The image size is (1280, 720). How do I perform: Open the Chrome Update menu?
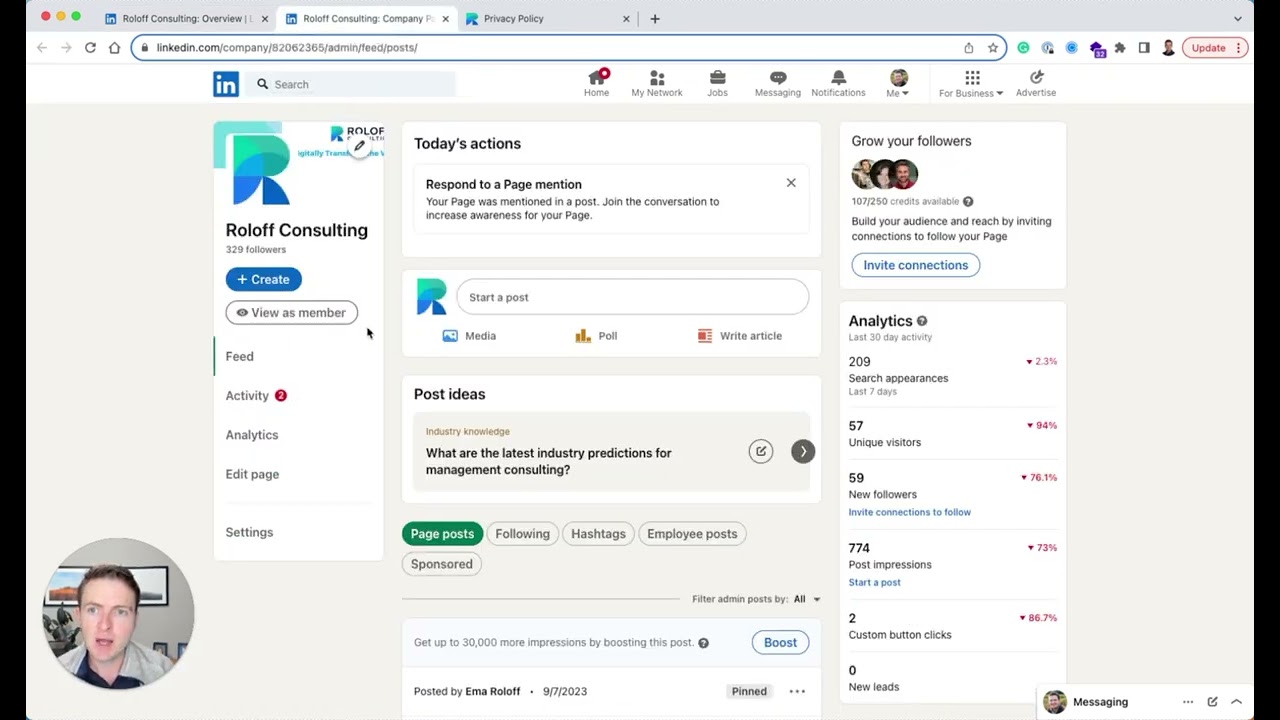tap(1214, 47)
